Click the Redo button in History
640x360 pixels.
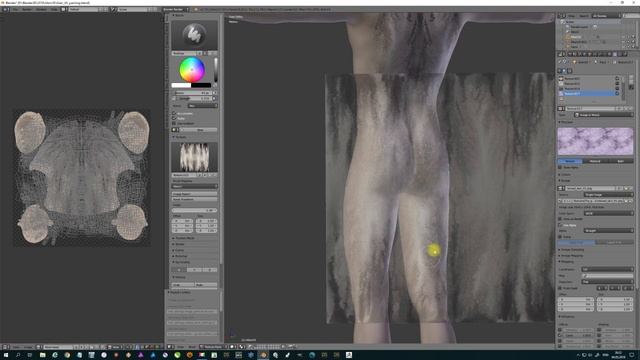pos(206,284)
